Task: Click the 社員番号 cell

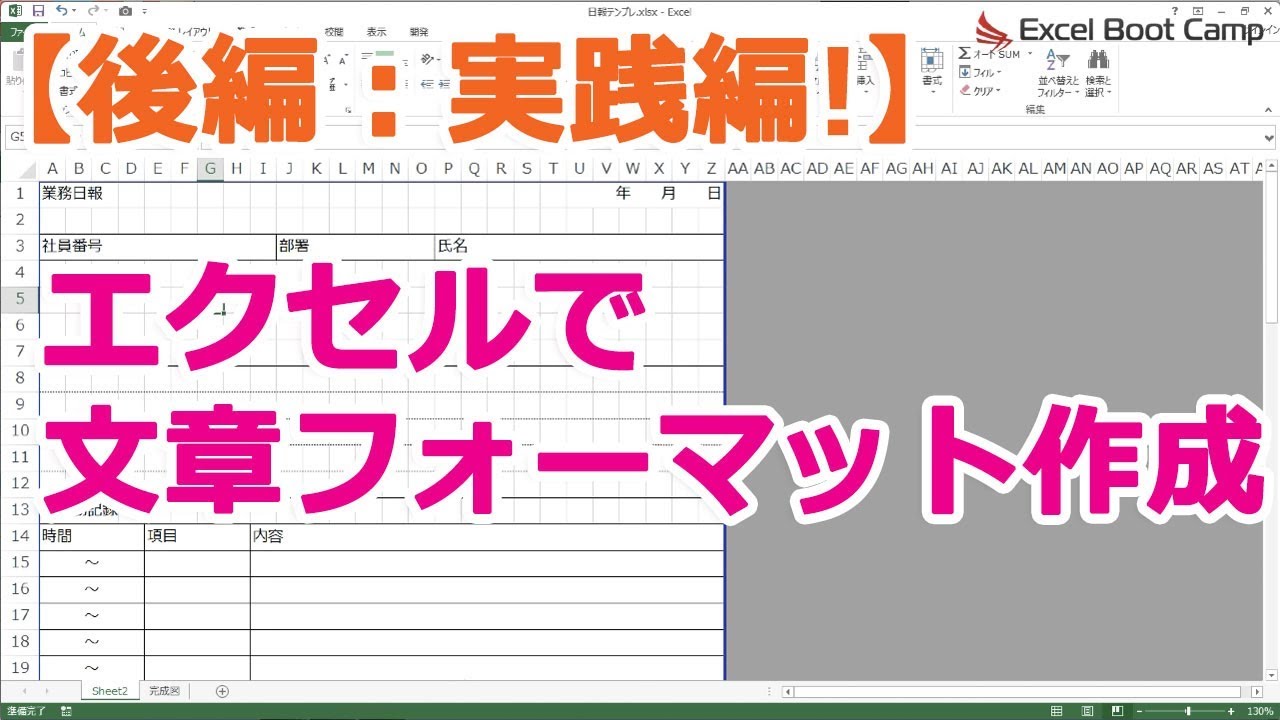Action: (x=158, y=246)
